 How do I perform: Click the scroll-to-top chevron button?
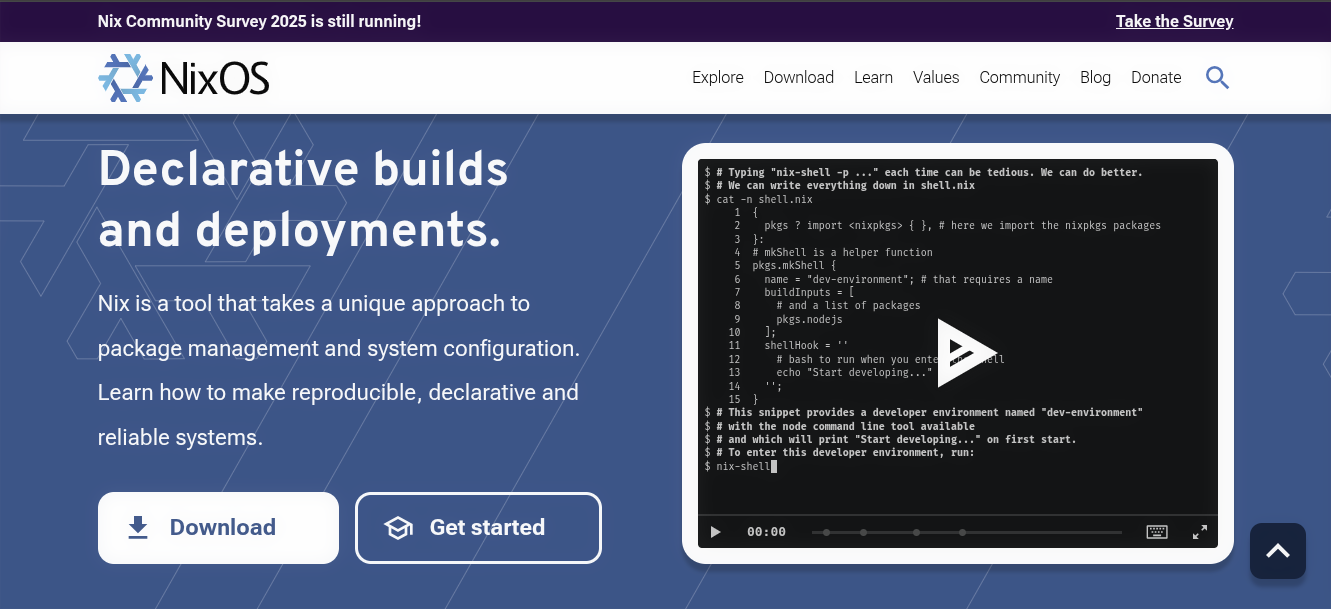[1277, 551]
